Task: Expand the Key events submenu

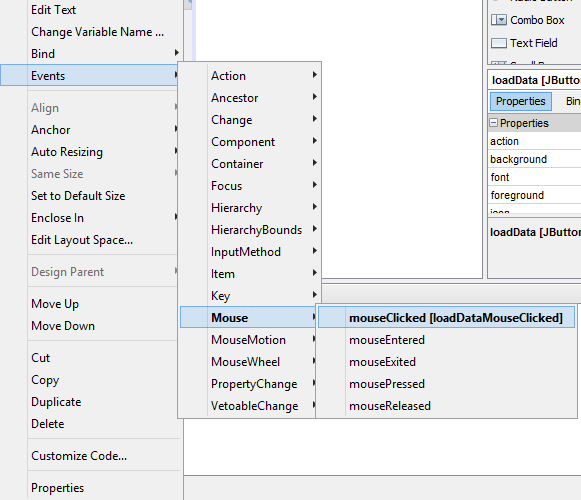Action: click(249, 296)
